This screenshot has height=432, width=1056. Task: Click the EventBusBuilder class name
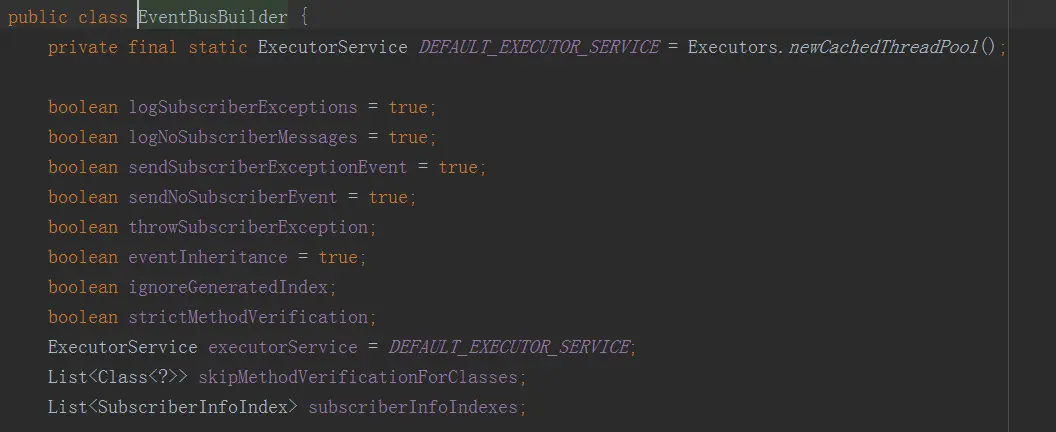point(213,18)
